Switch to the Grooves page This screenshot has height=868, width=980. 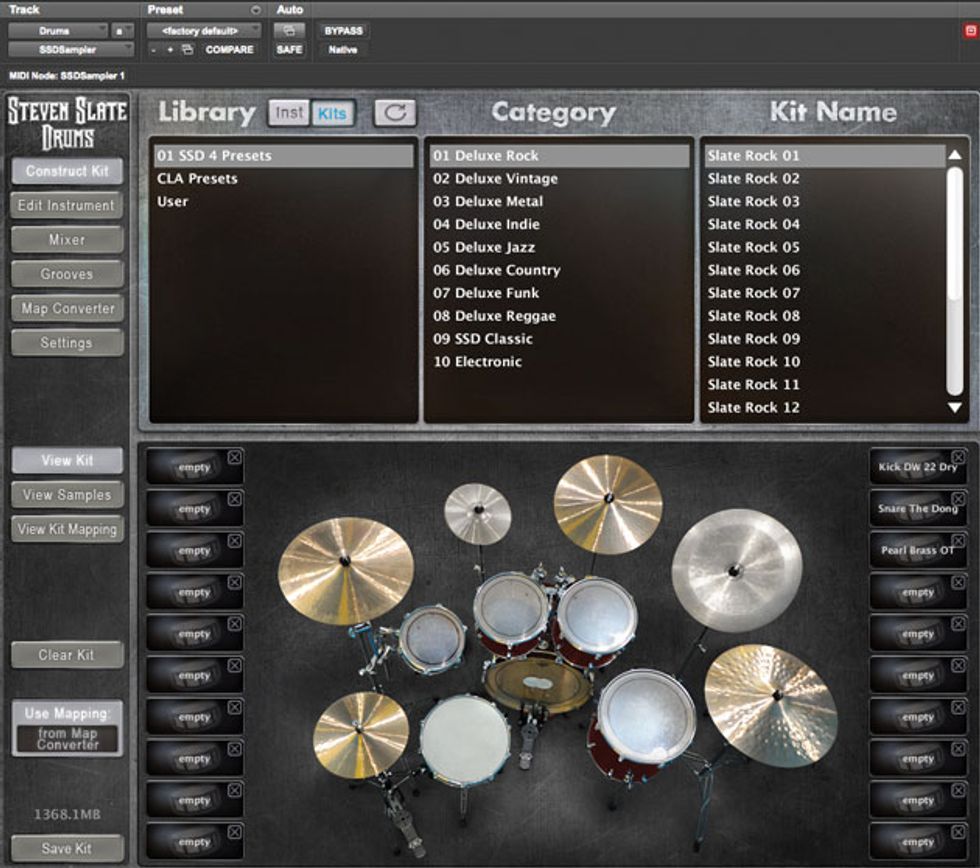(x=67, y=274)
